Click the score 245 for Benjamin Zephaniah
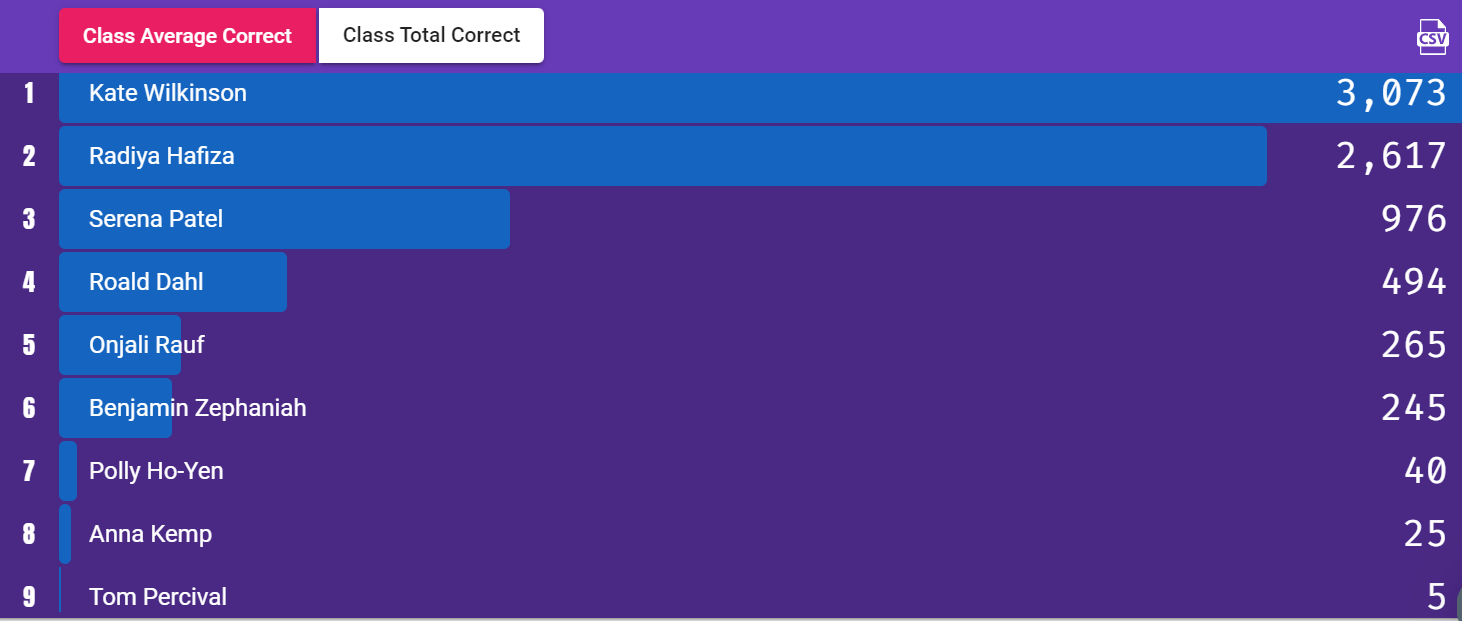Viewport: 1462px width, 621px height. [1413, 408]
